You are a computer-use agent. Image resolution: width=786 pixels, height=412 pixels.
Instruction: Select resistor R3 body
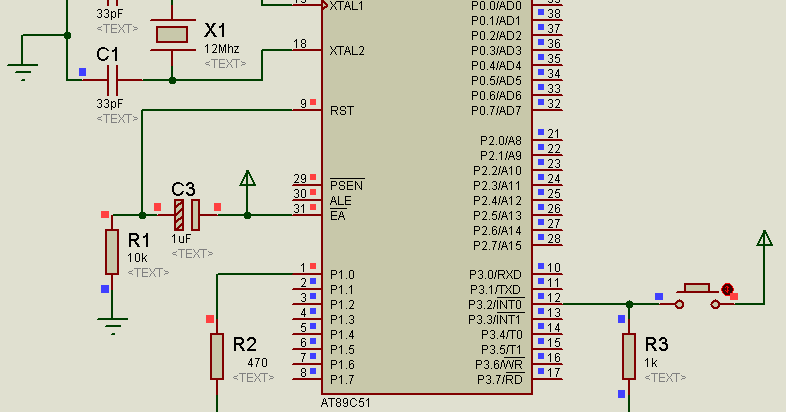pos(629,356)
